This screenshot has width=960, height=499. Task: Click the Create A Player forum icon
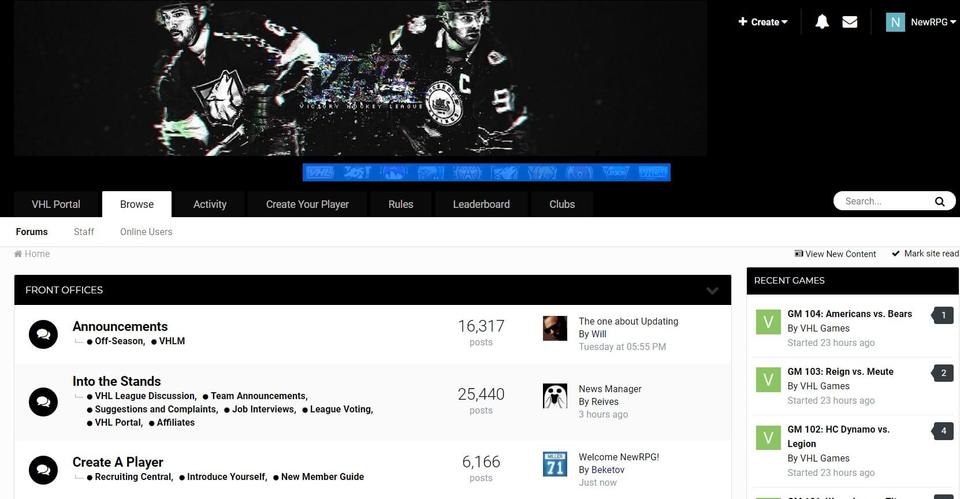coord(43,470)
